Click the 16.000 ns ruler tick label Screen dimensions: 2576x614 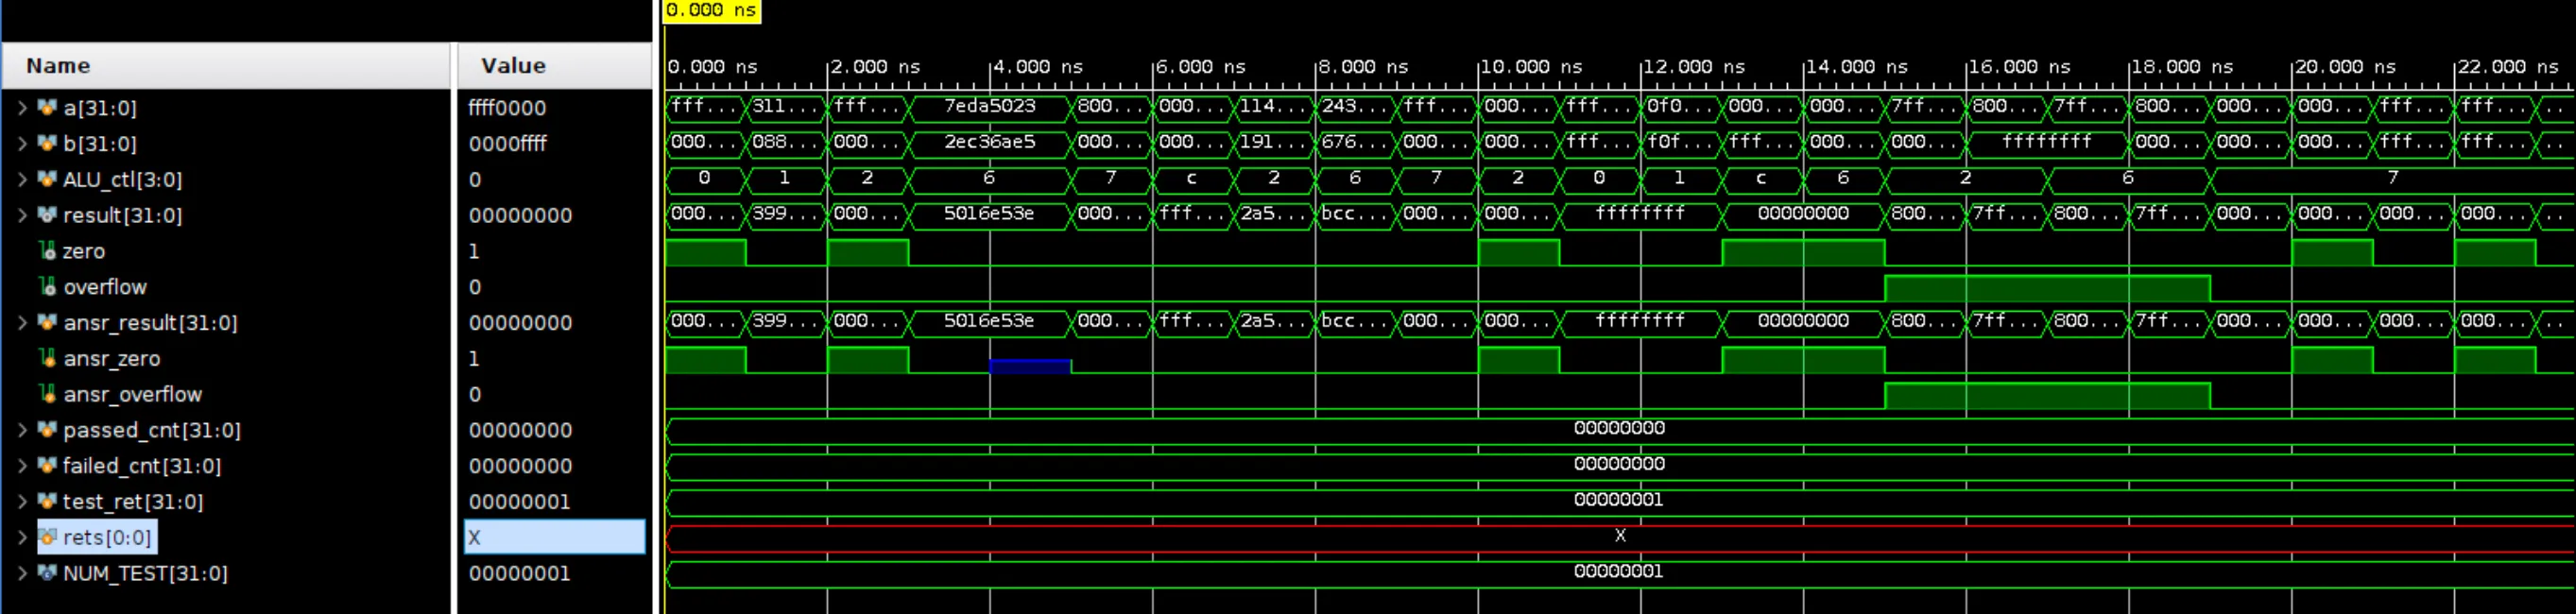(2019, 67)
